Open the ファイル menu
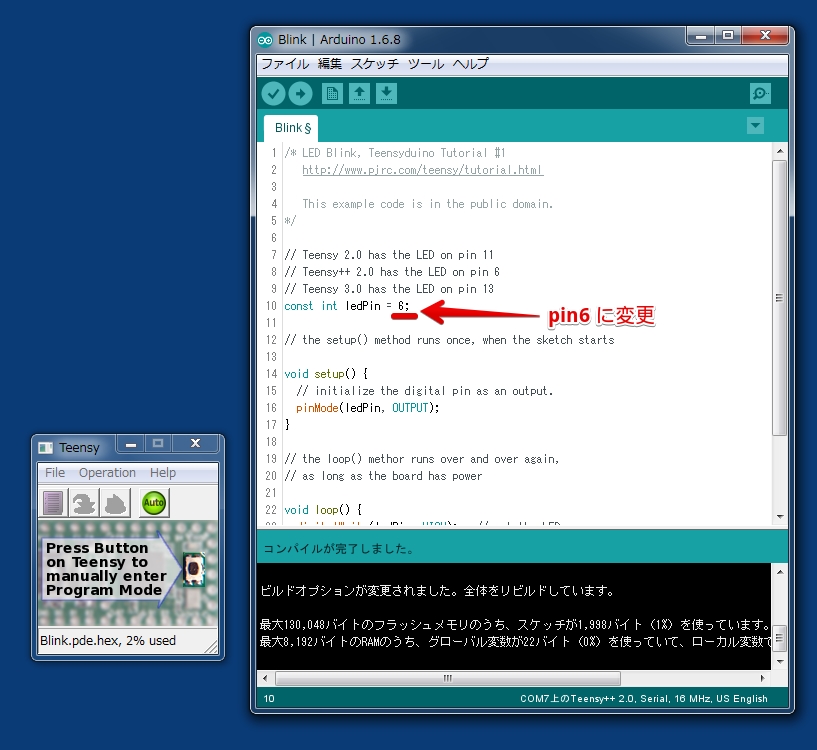This screenshot has width=817, height=750. (x=285, y=64)
